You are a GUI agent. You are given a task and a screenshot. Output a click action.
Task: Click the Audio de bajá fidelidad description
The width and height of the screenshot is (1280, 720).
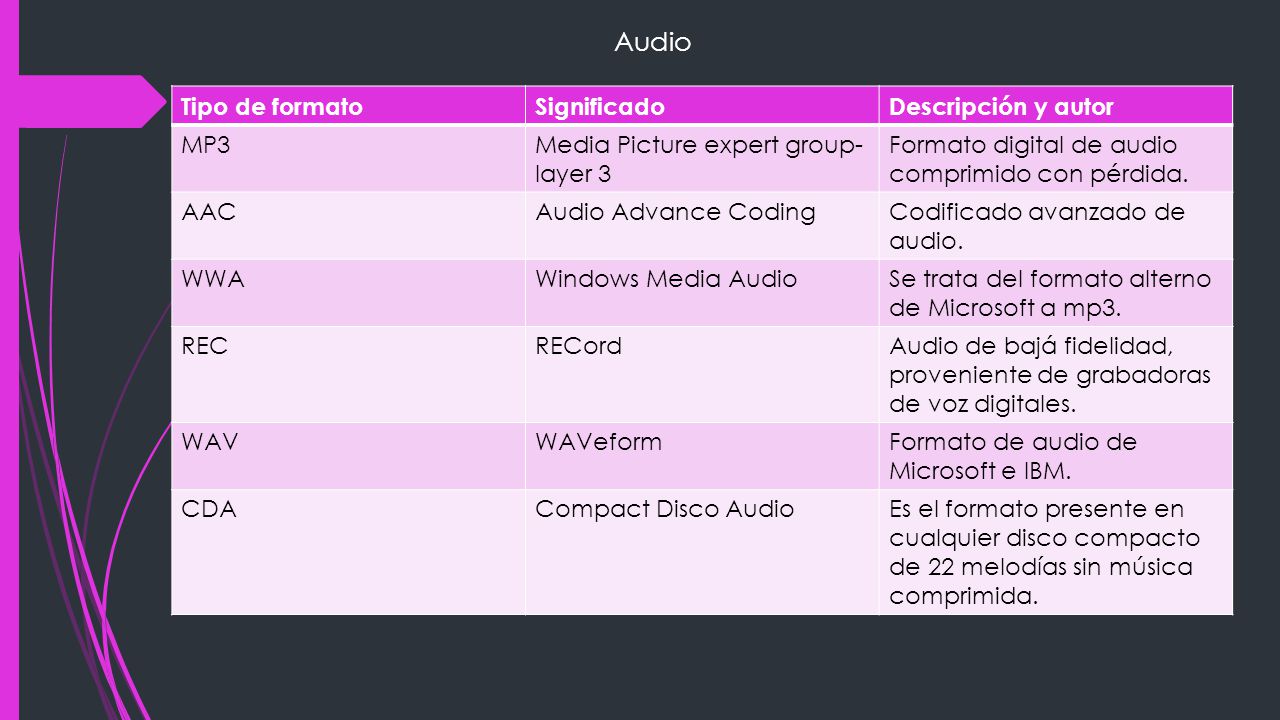pyautogui.click(x=1055, y=375)
